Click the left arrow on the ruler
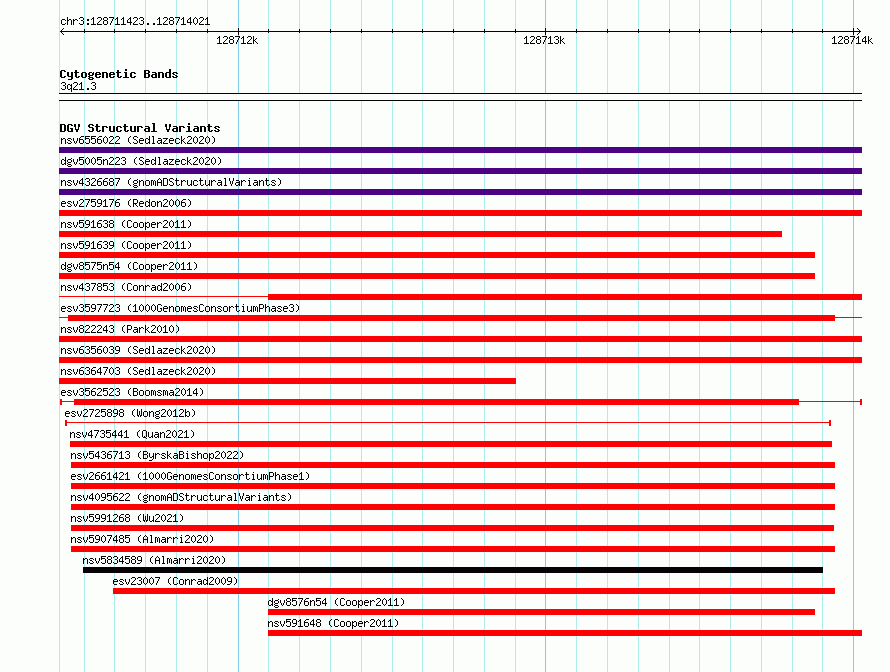Viewport: 890px width, 672px height. pos(62,32)
